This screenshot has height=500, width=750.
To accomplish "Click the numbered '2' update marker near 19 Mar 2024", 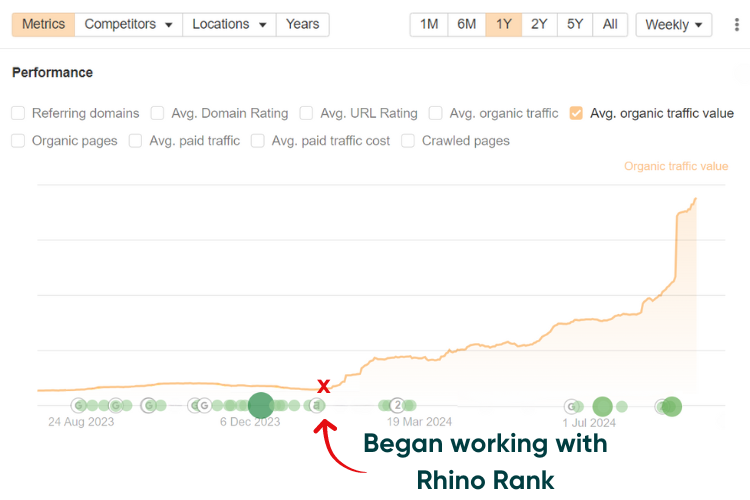I will pyautogui.click(x=397, y=406).
